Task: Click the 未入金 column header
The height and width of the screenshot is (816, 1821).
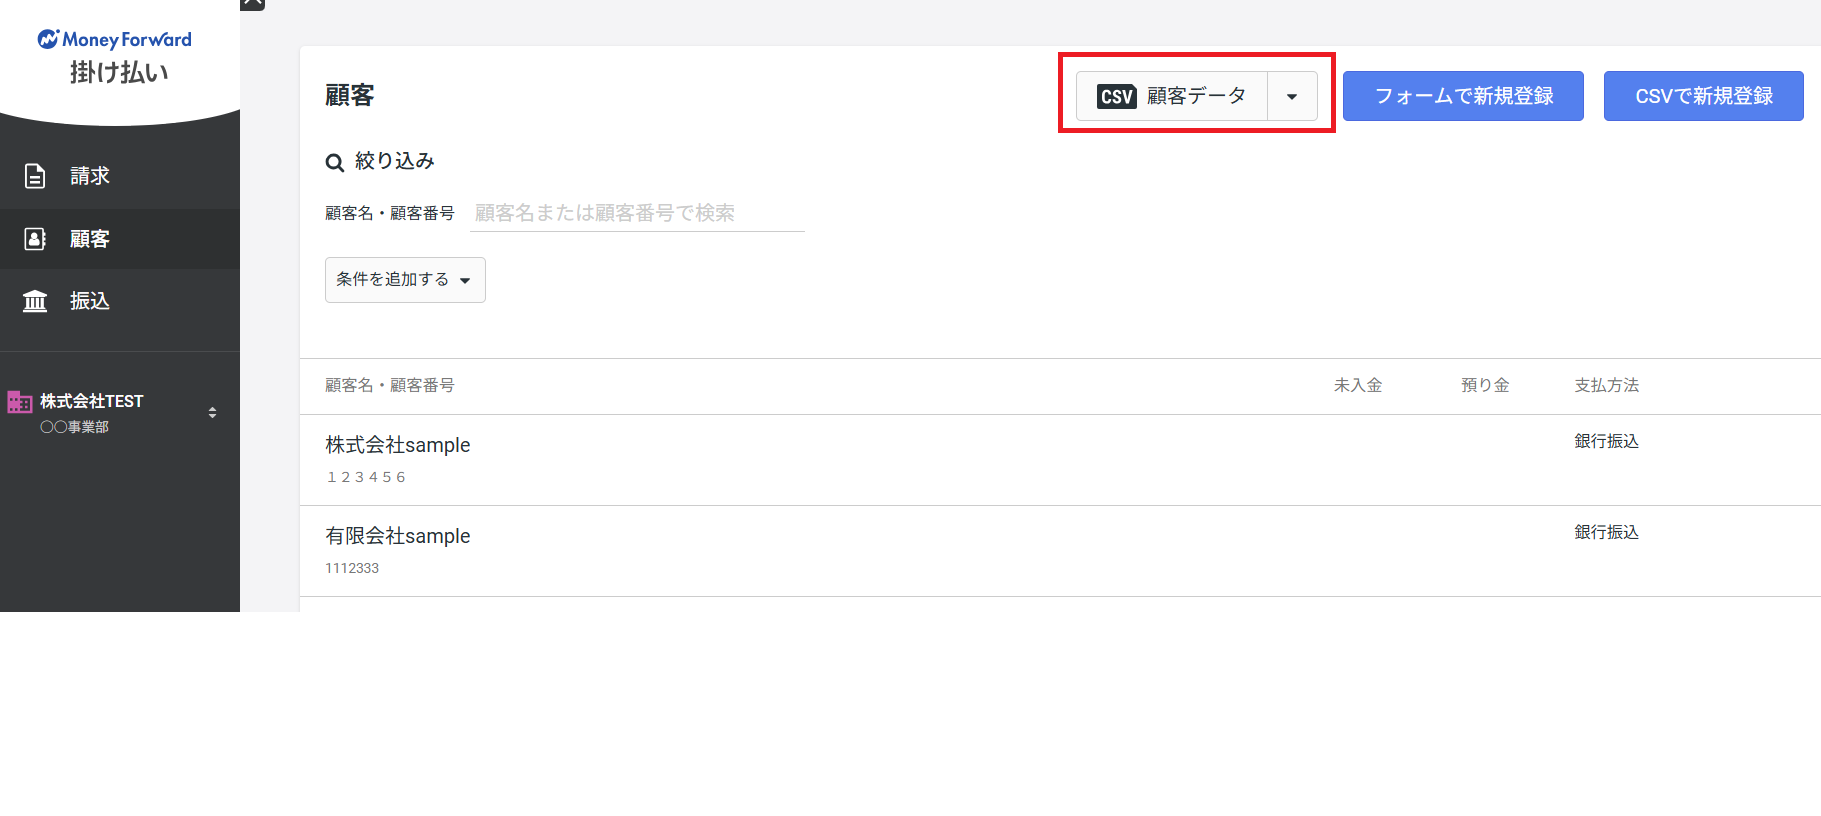Action: (x=1358, y=385)
